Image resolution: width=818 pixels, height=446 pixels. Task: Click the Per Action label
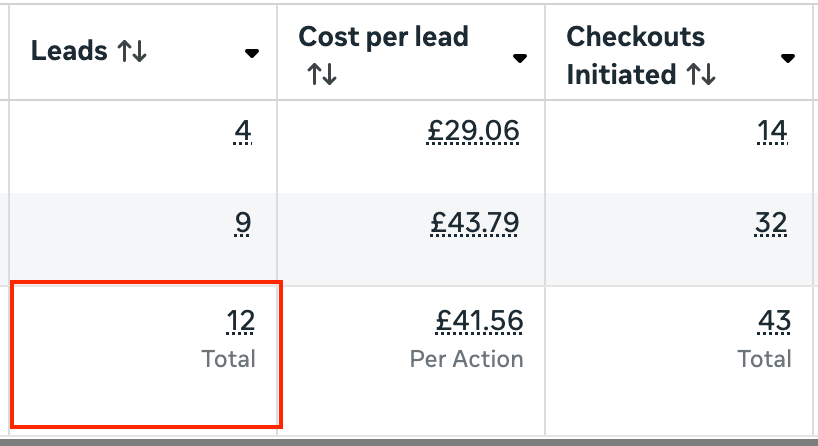pyautogui.click(x=466, y=359)
